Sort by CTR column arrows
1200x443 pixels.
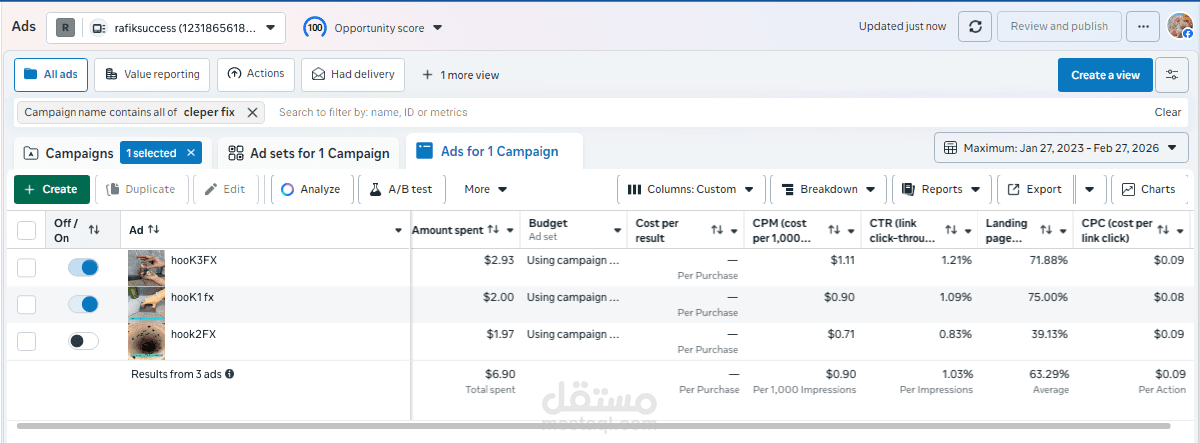pos(951,230)
